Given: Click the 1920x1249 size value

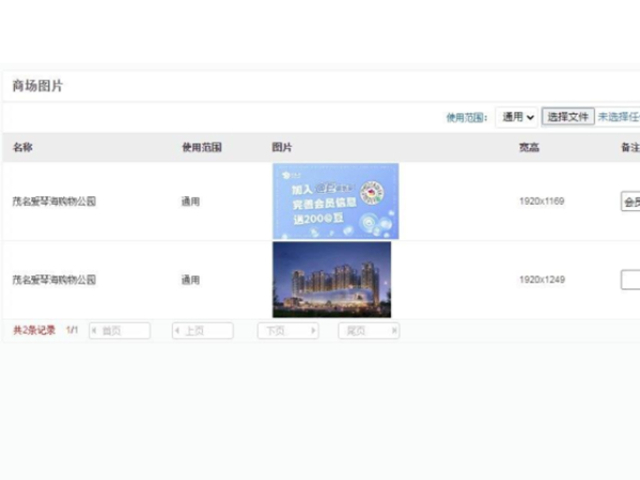Looking at the screenshot, I should [x=542, y=280].
